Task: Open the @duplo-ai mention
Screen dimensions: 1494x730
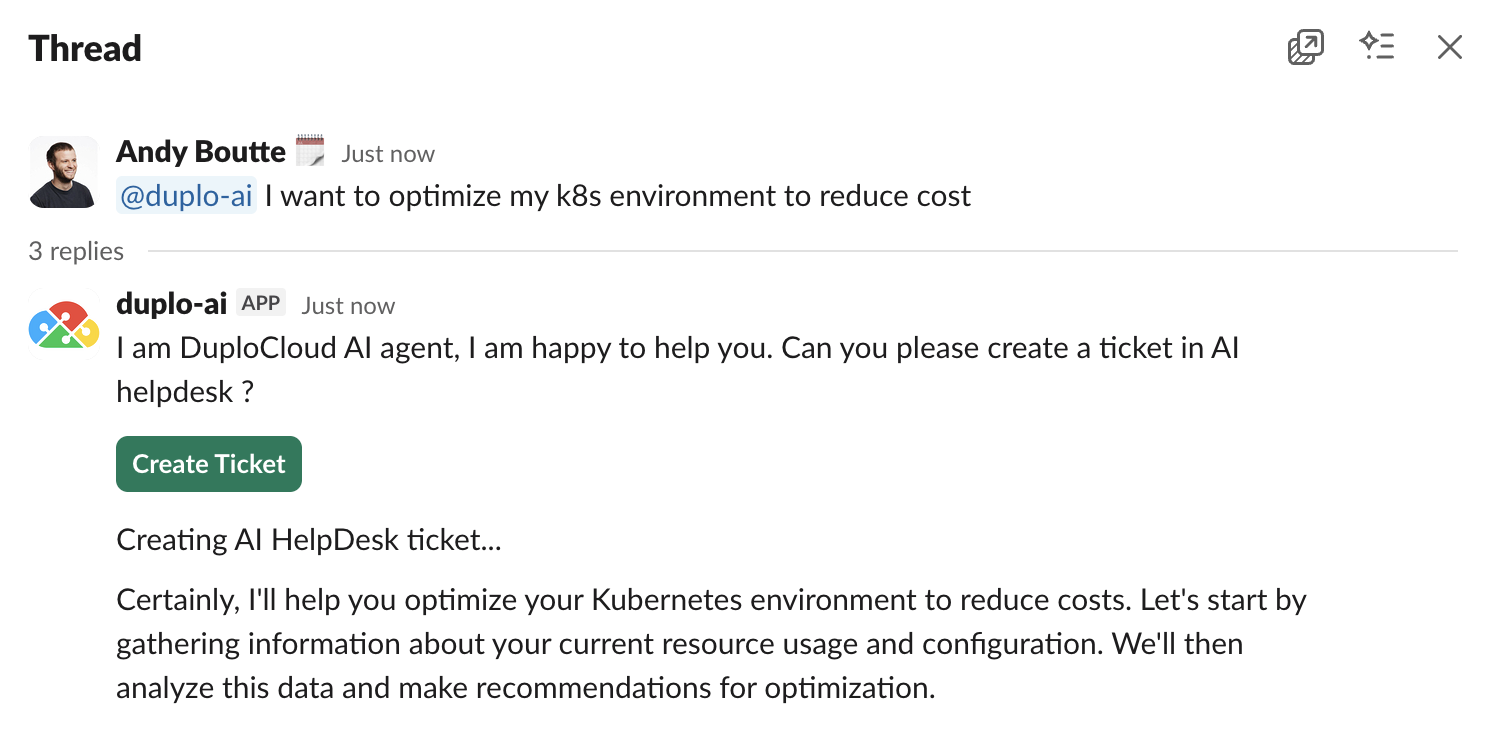Action: click(x=186, y=196)
